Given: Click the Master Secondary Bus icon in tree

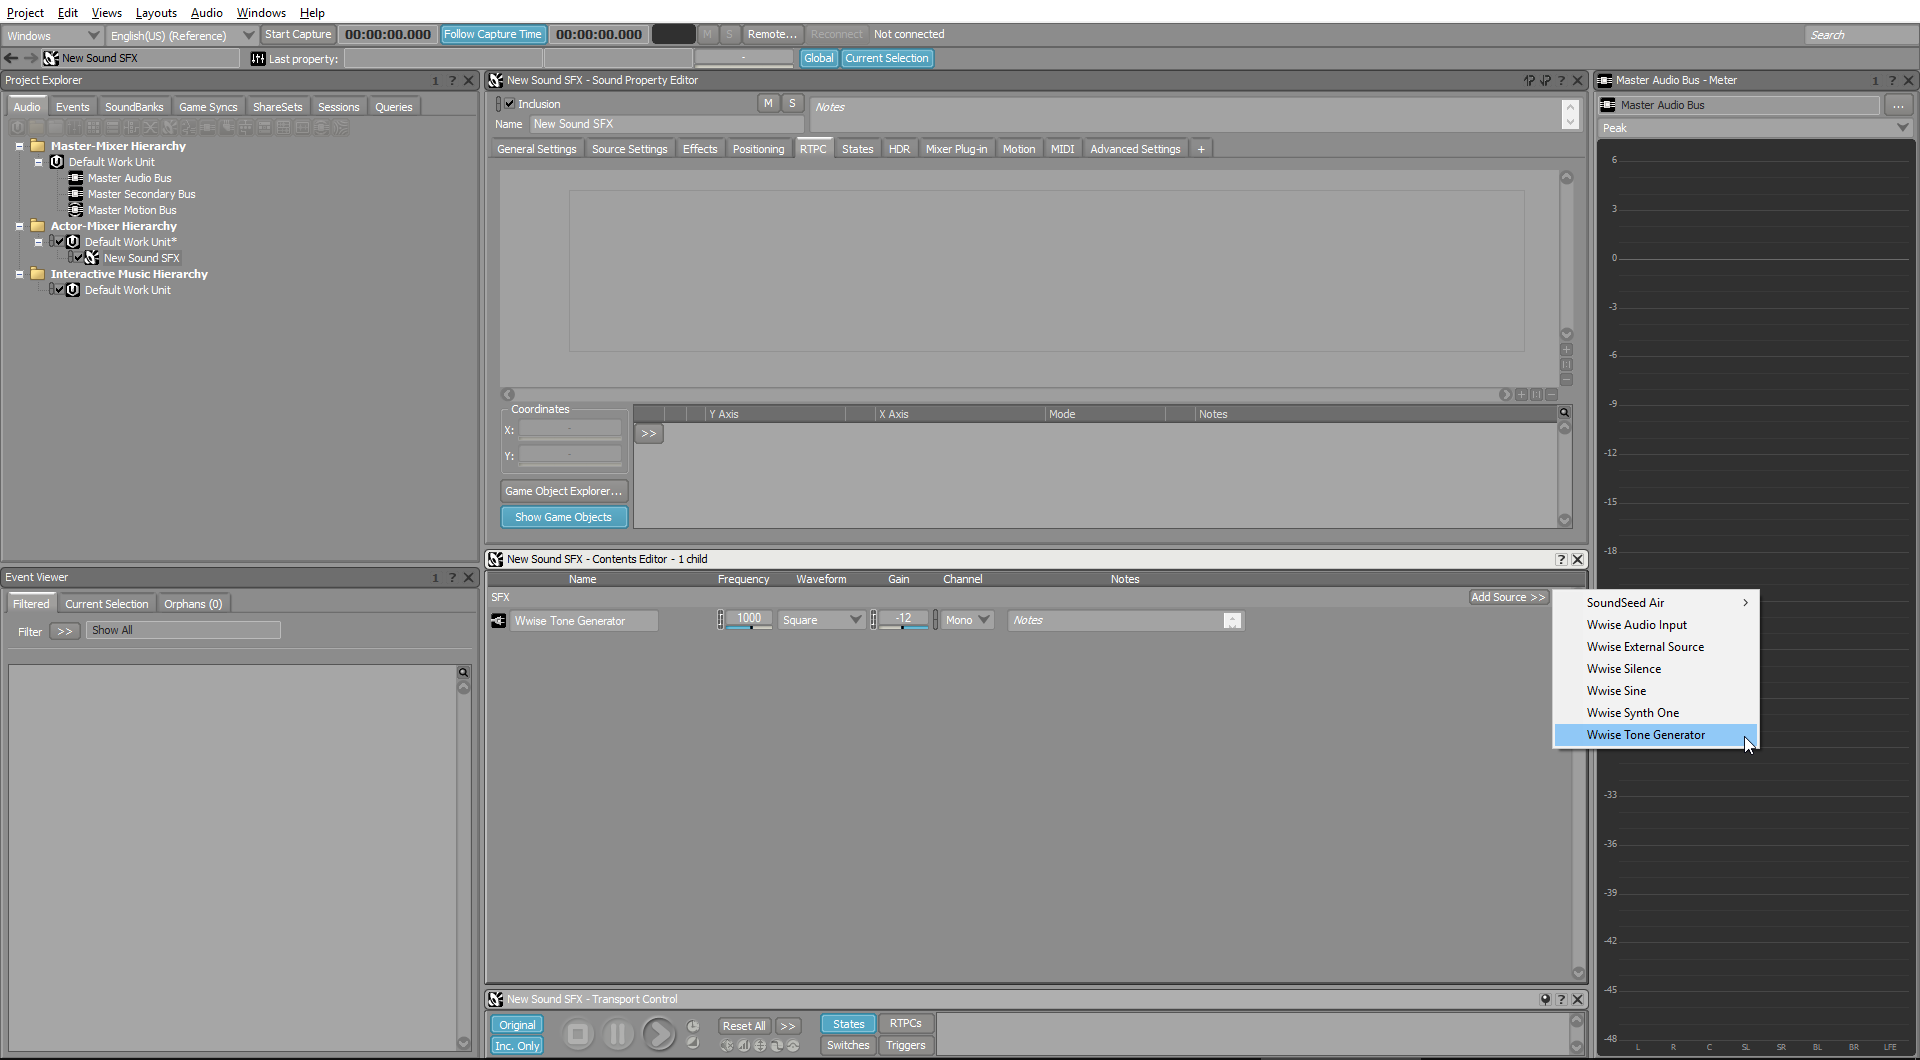Looking at the screenshot, I should tap(76, 194).
